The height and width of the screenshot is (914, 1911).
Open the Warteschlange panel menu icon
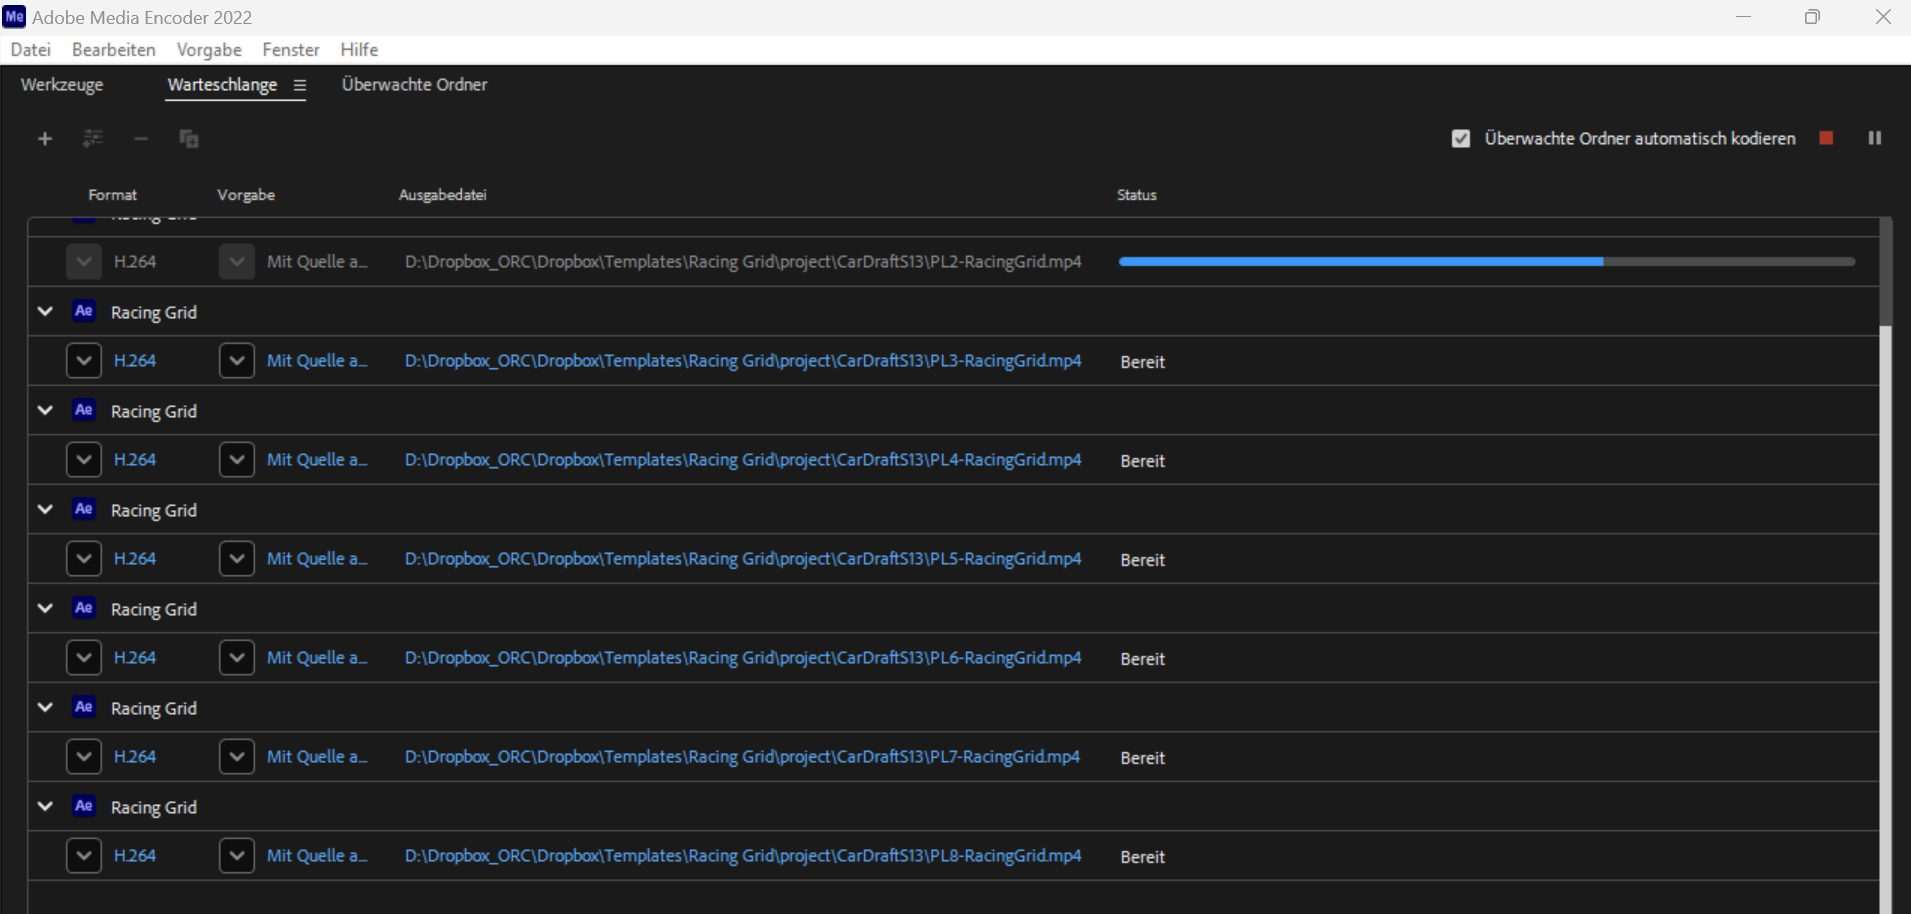pos(299,86)
